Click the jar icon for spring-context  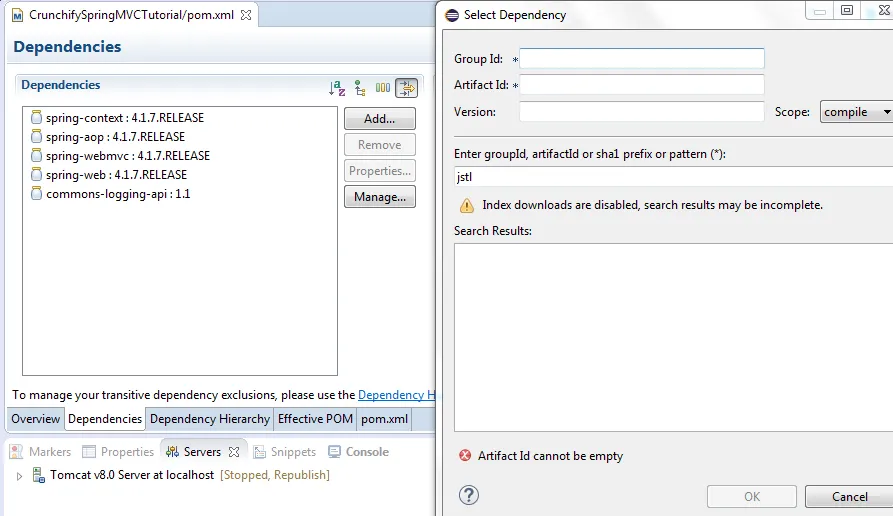click(x=36, y=117)
